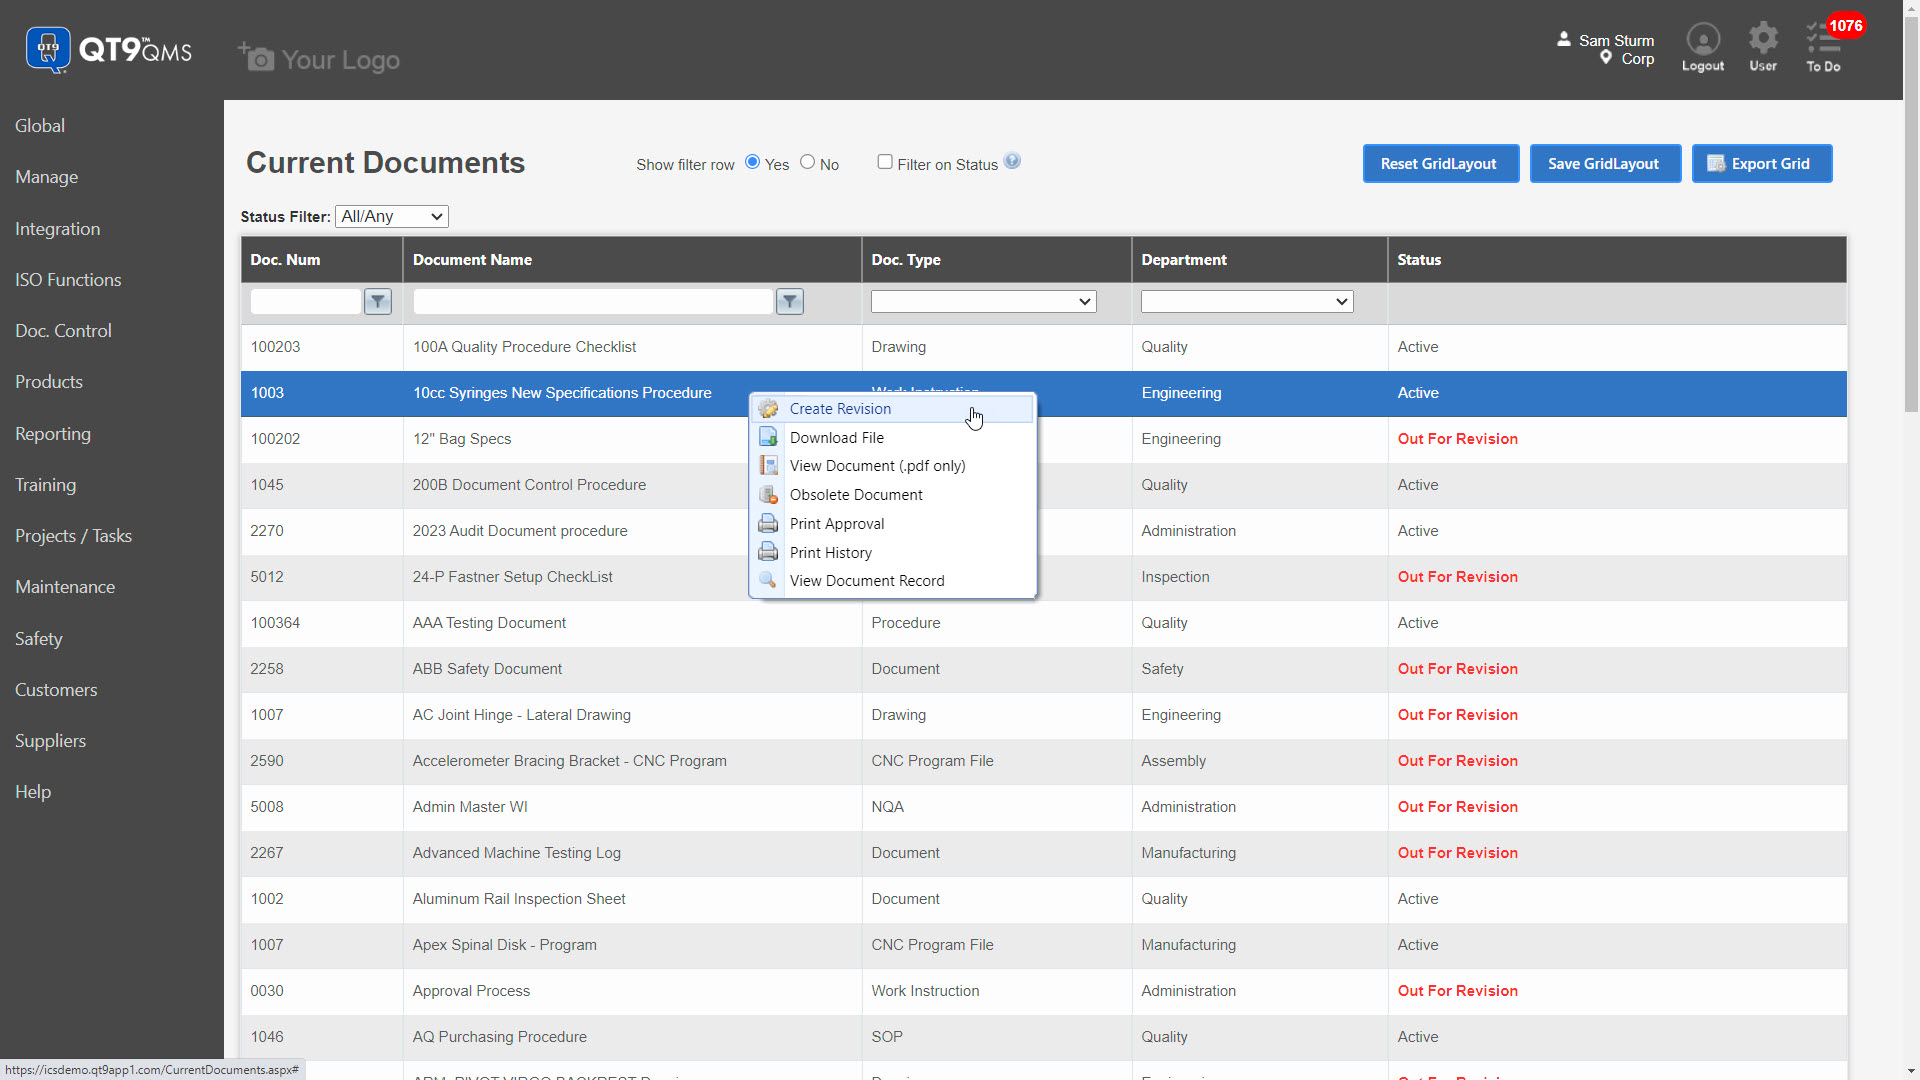Click the Save GridLayout button
Viewport: 1920px width, 1080px height.
[1605, 163]
